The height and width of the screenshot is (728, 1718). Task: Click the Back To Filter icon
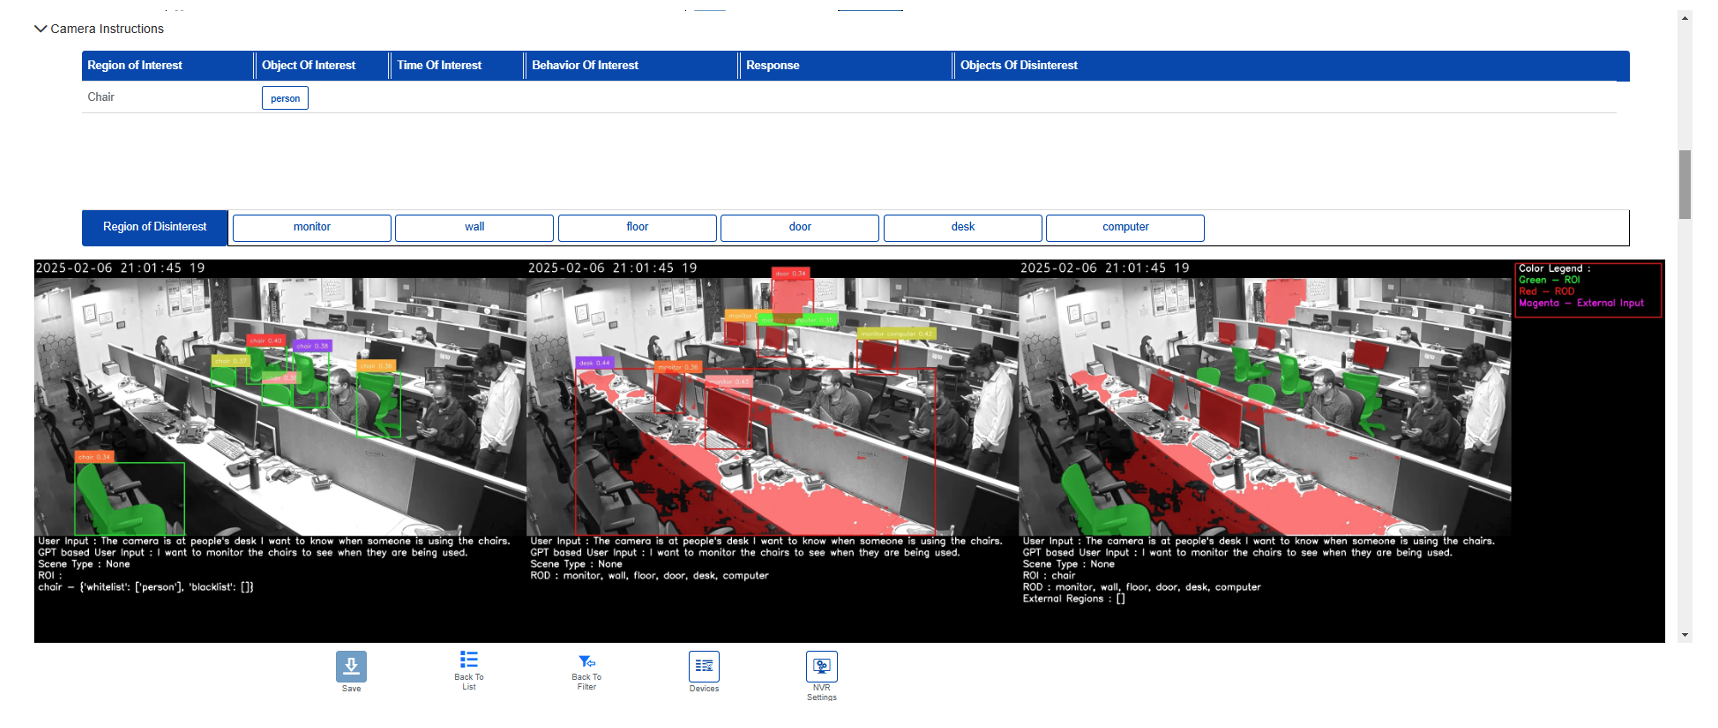[x=586, y=662]
